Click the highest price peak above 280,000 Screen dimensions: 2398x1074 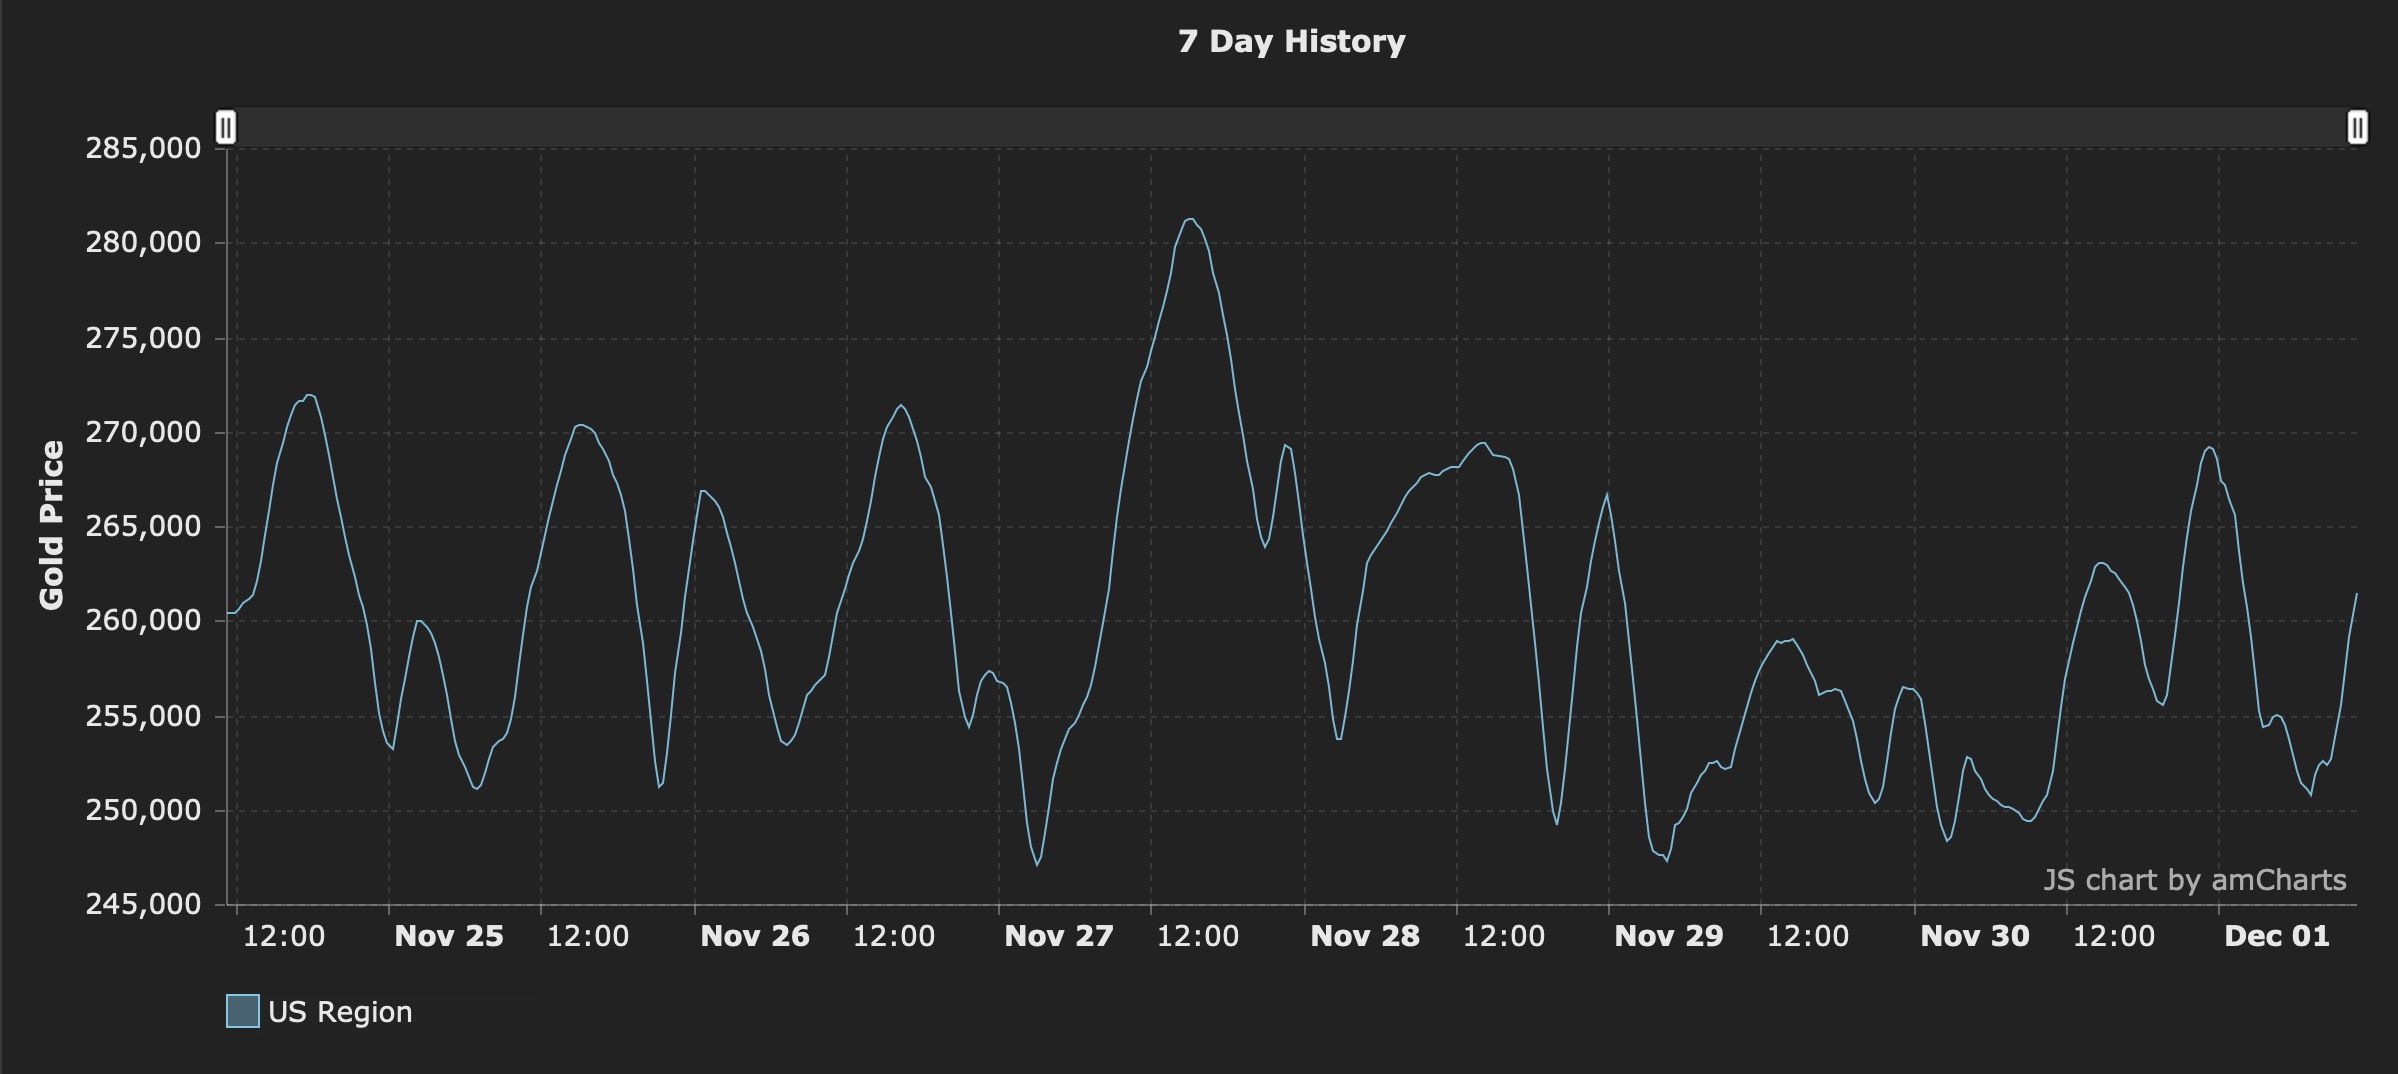tap(1189, 219)
